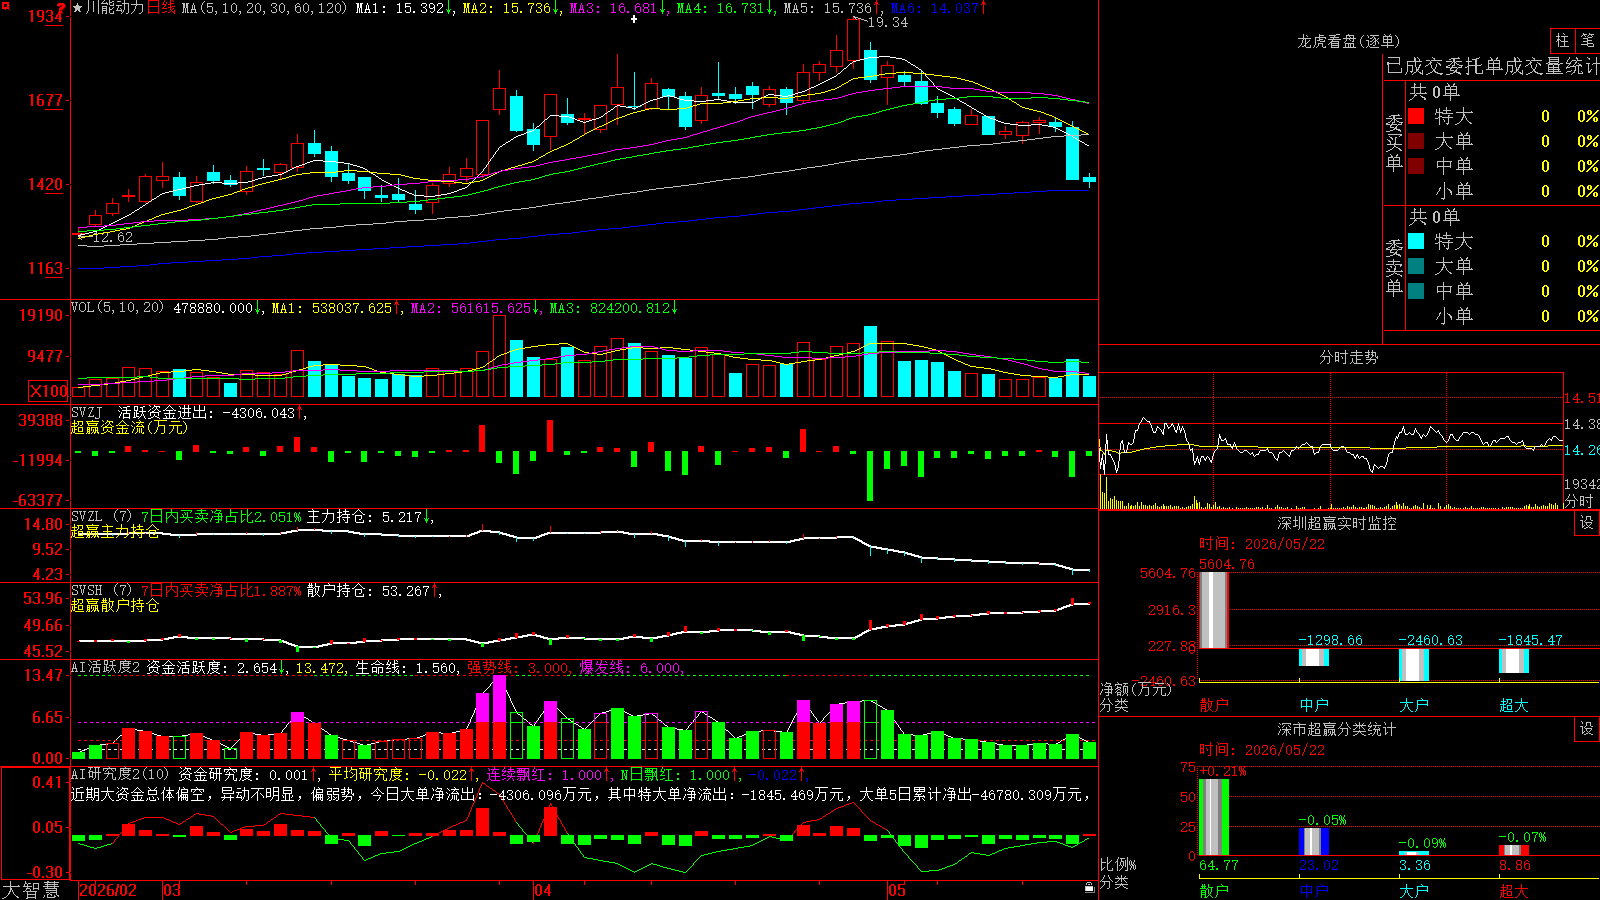This screenshot has height=900, width=1600.
Task: Click the 1420 price axis label
Action: 45,184
